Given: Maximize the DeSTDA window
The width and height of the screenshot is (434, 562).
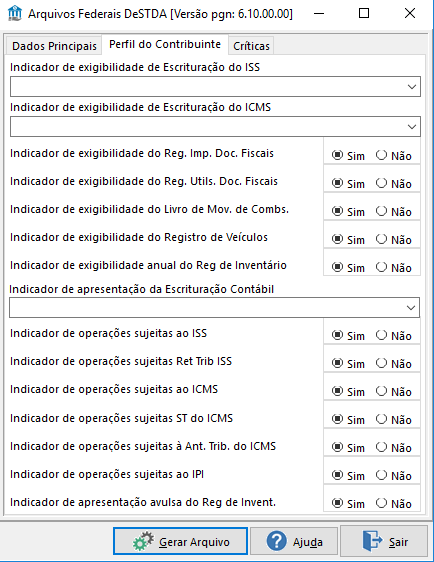Looking at the screenshot, I should click(364, 14).
